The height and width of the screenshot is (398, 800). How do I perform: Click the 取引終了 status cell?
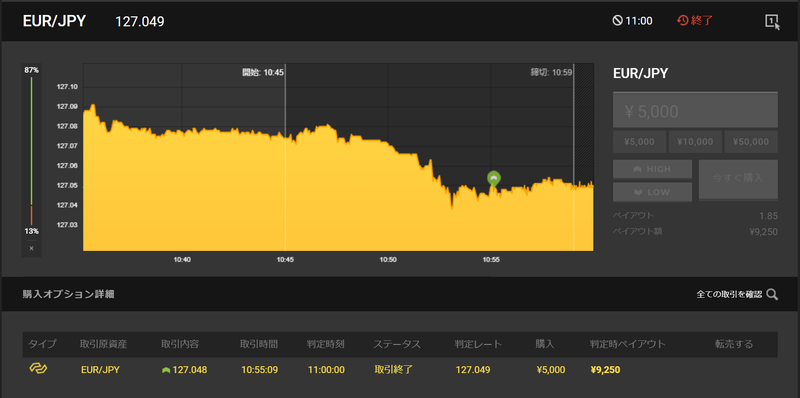coord(393,370)
